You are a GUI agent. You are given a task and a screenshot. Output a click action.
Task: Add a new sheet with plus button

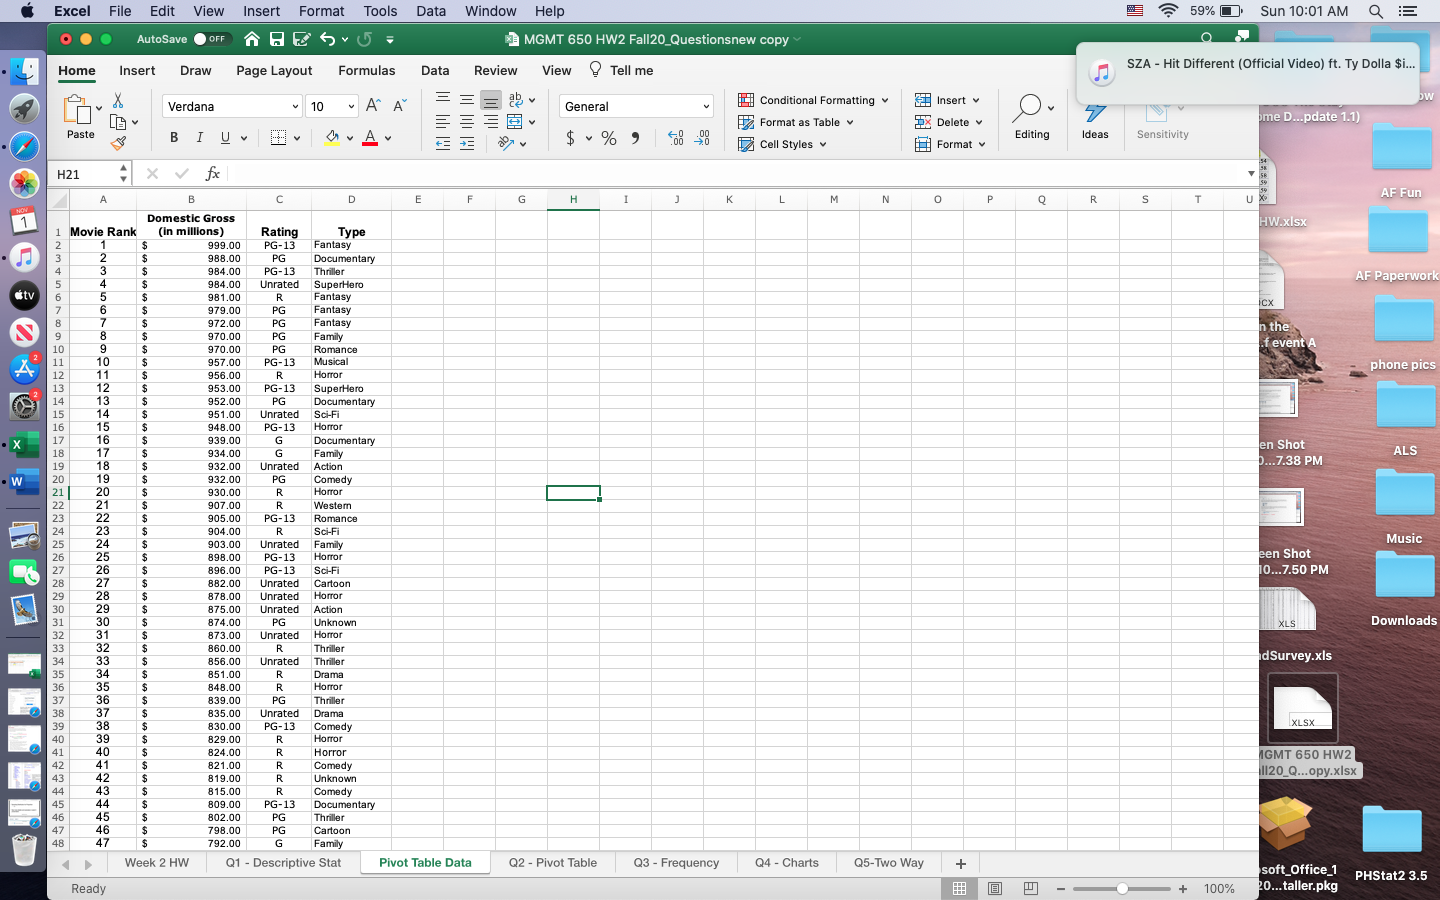(961, 863)
